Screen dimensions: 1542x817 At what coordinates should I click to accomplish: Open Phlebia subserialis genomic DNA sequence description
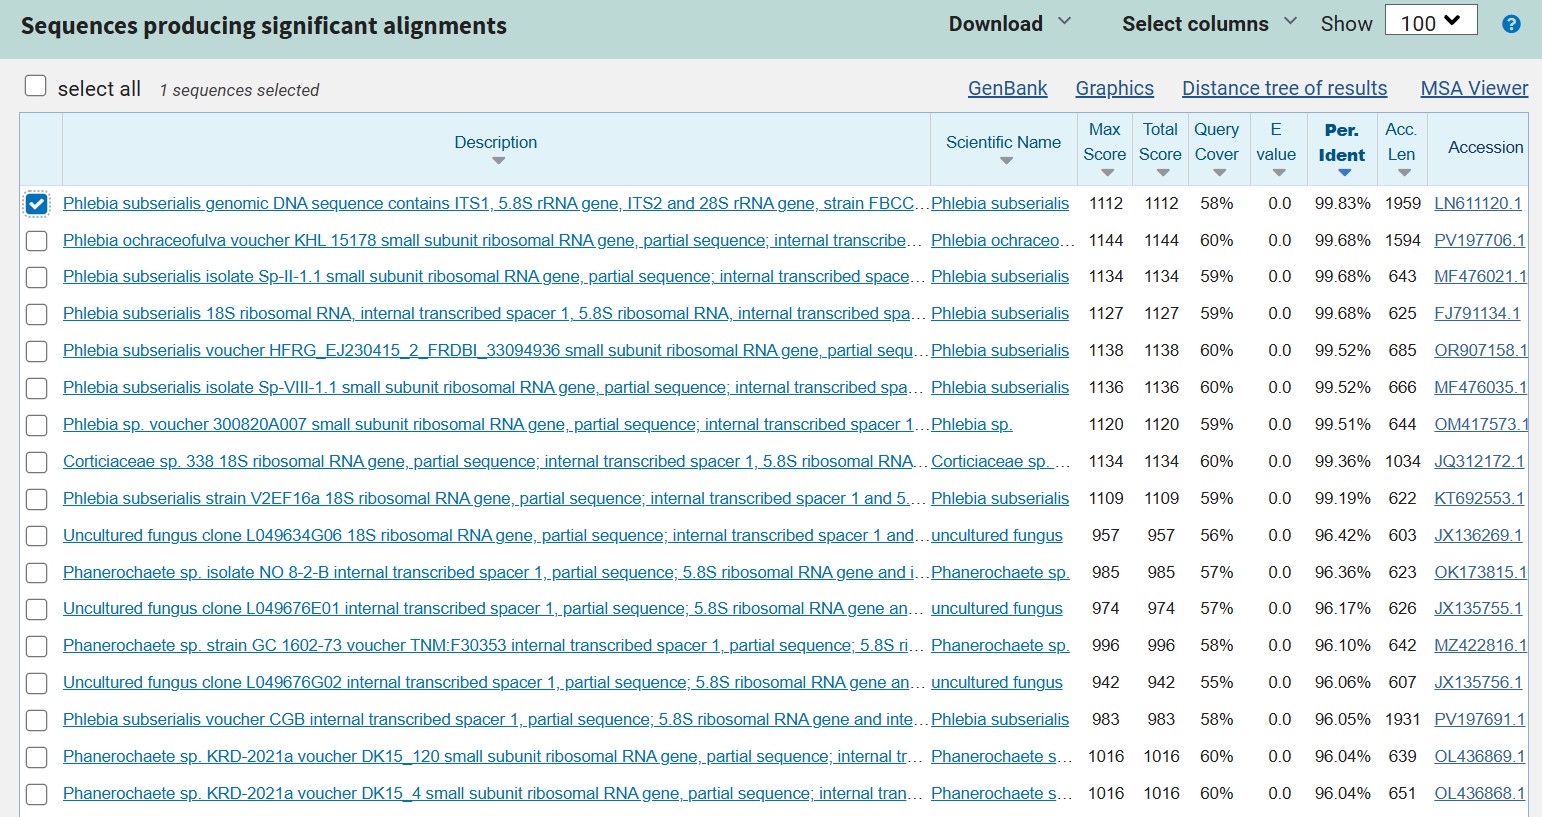pos(495,203)
